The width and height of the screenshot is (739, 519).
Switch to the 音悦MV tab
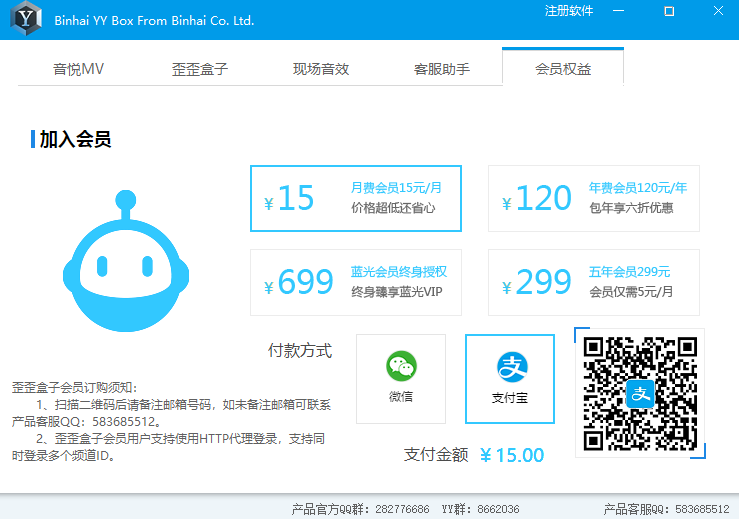point(78,69)
